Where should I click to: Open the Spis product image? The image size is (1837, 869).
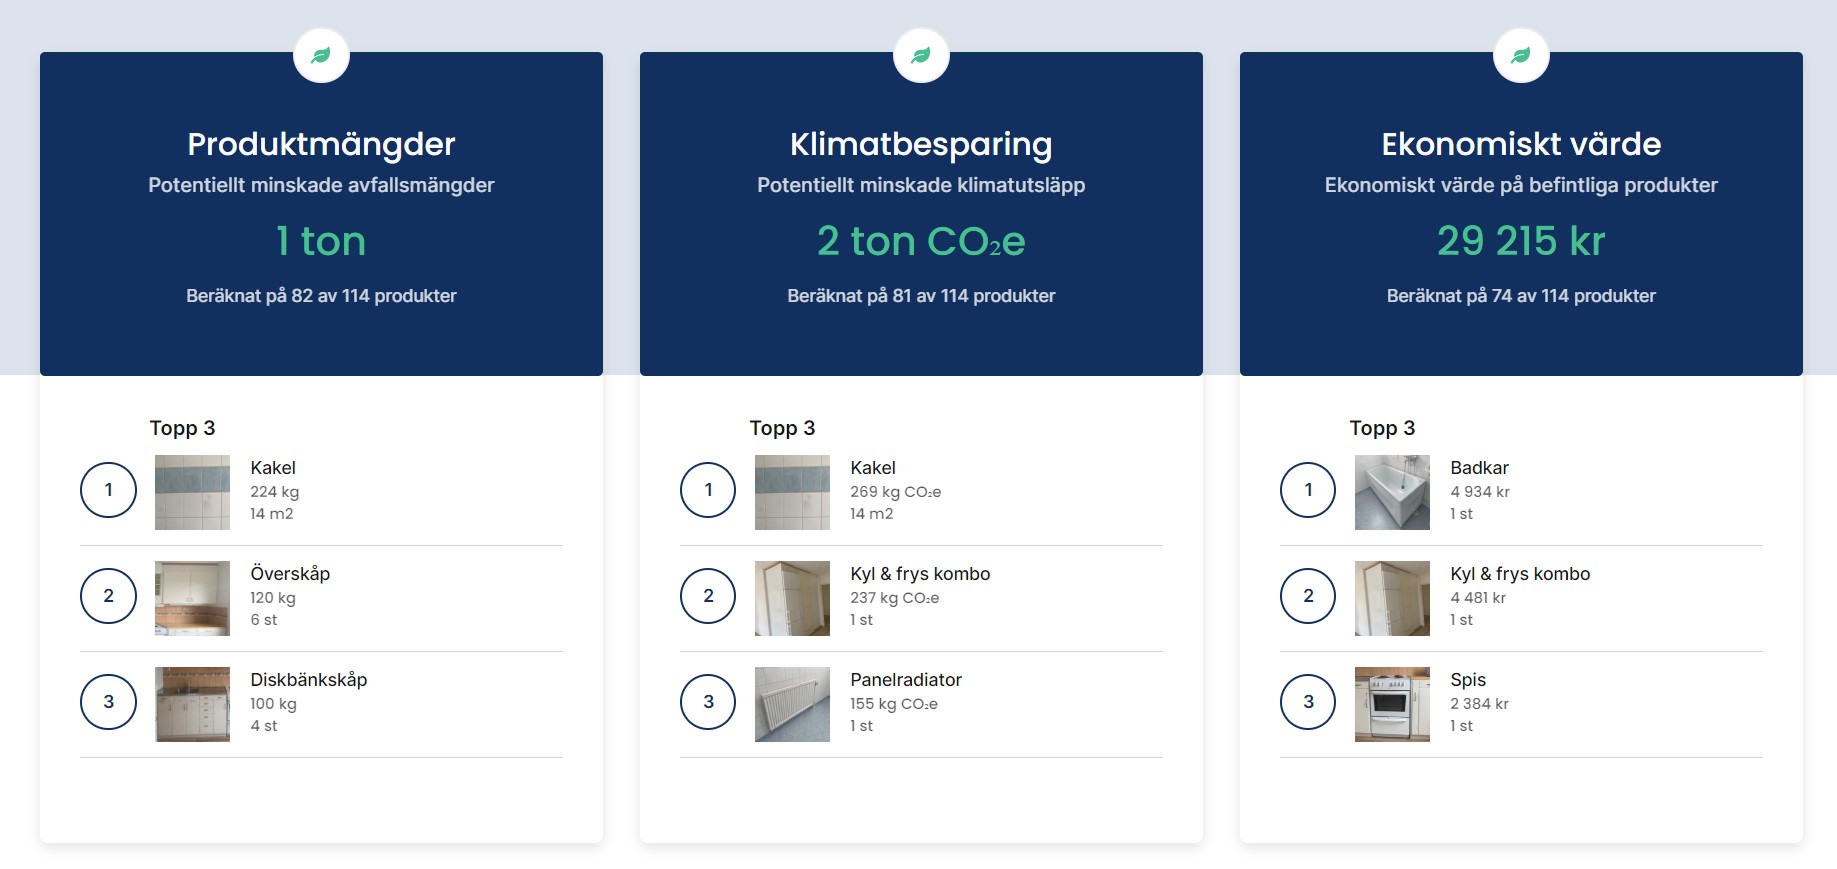(x=1392, y=704)
